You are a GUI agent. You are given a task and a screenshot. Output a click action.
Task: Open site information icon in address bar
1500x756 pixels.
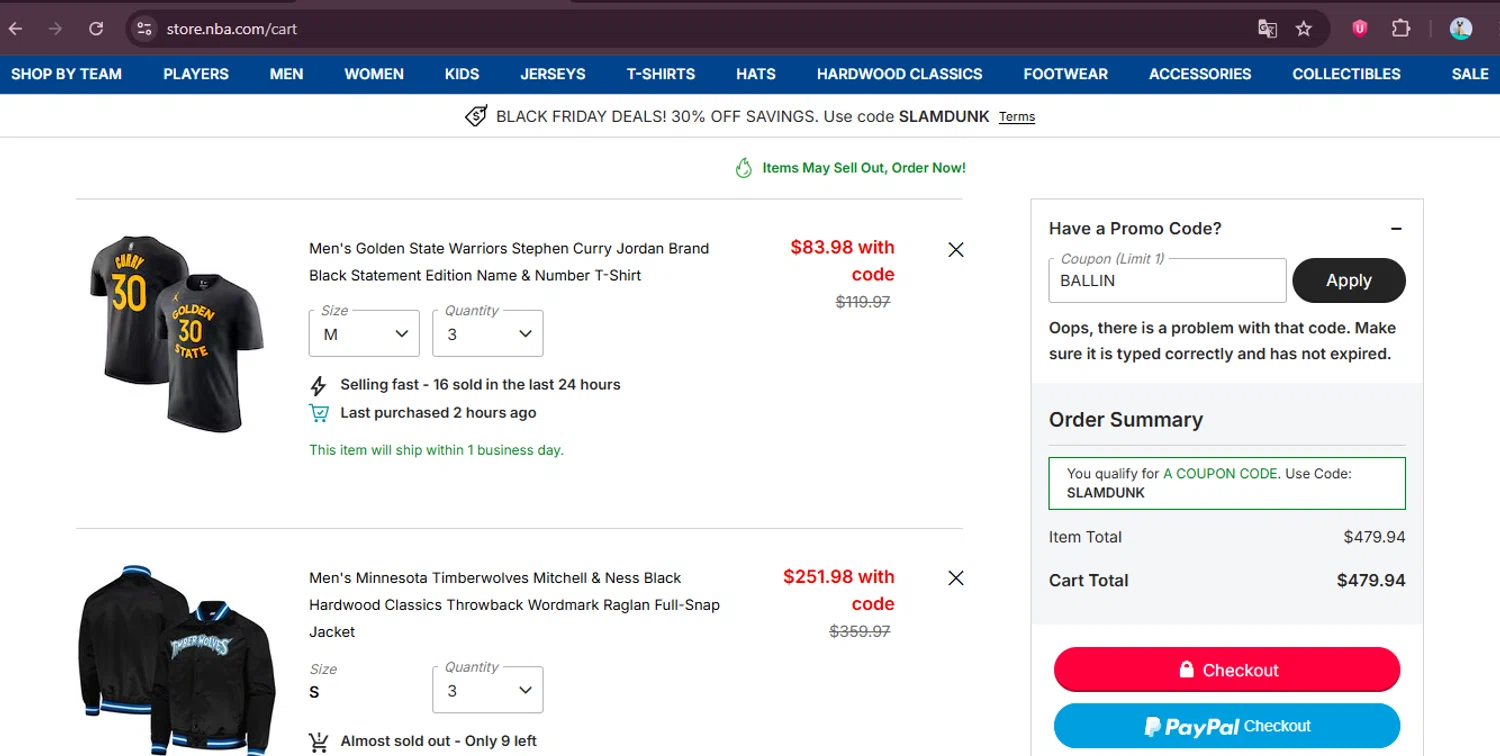145,29
